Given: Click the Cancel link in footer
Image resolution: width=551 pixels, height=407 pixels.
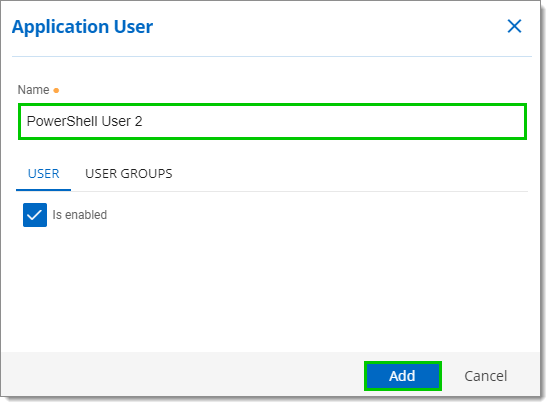Looking at the screenshot, I should point(486,376).
